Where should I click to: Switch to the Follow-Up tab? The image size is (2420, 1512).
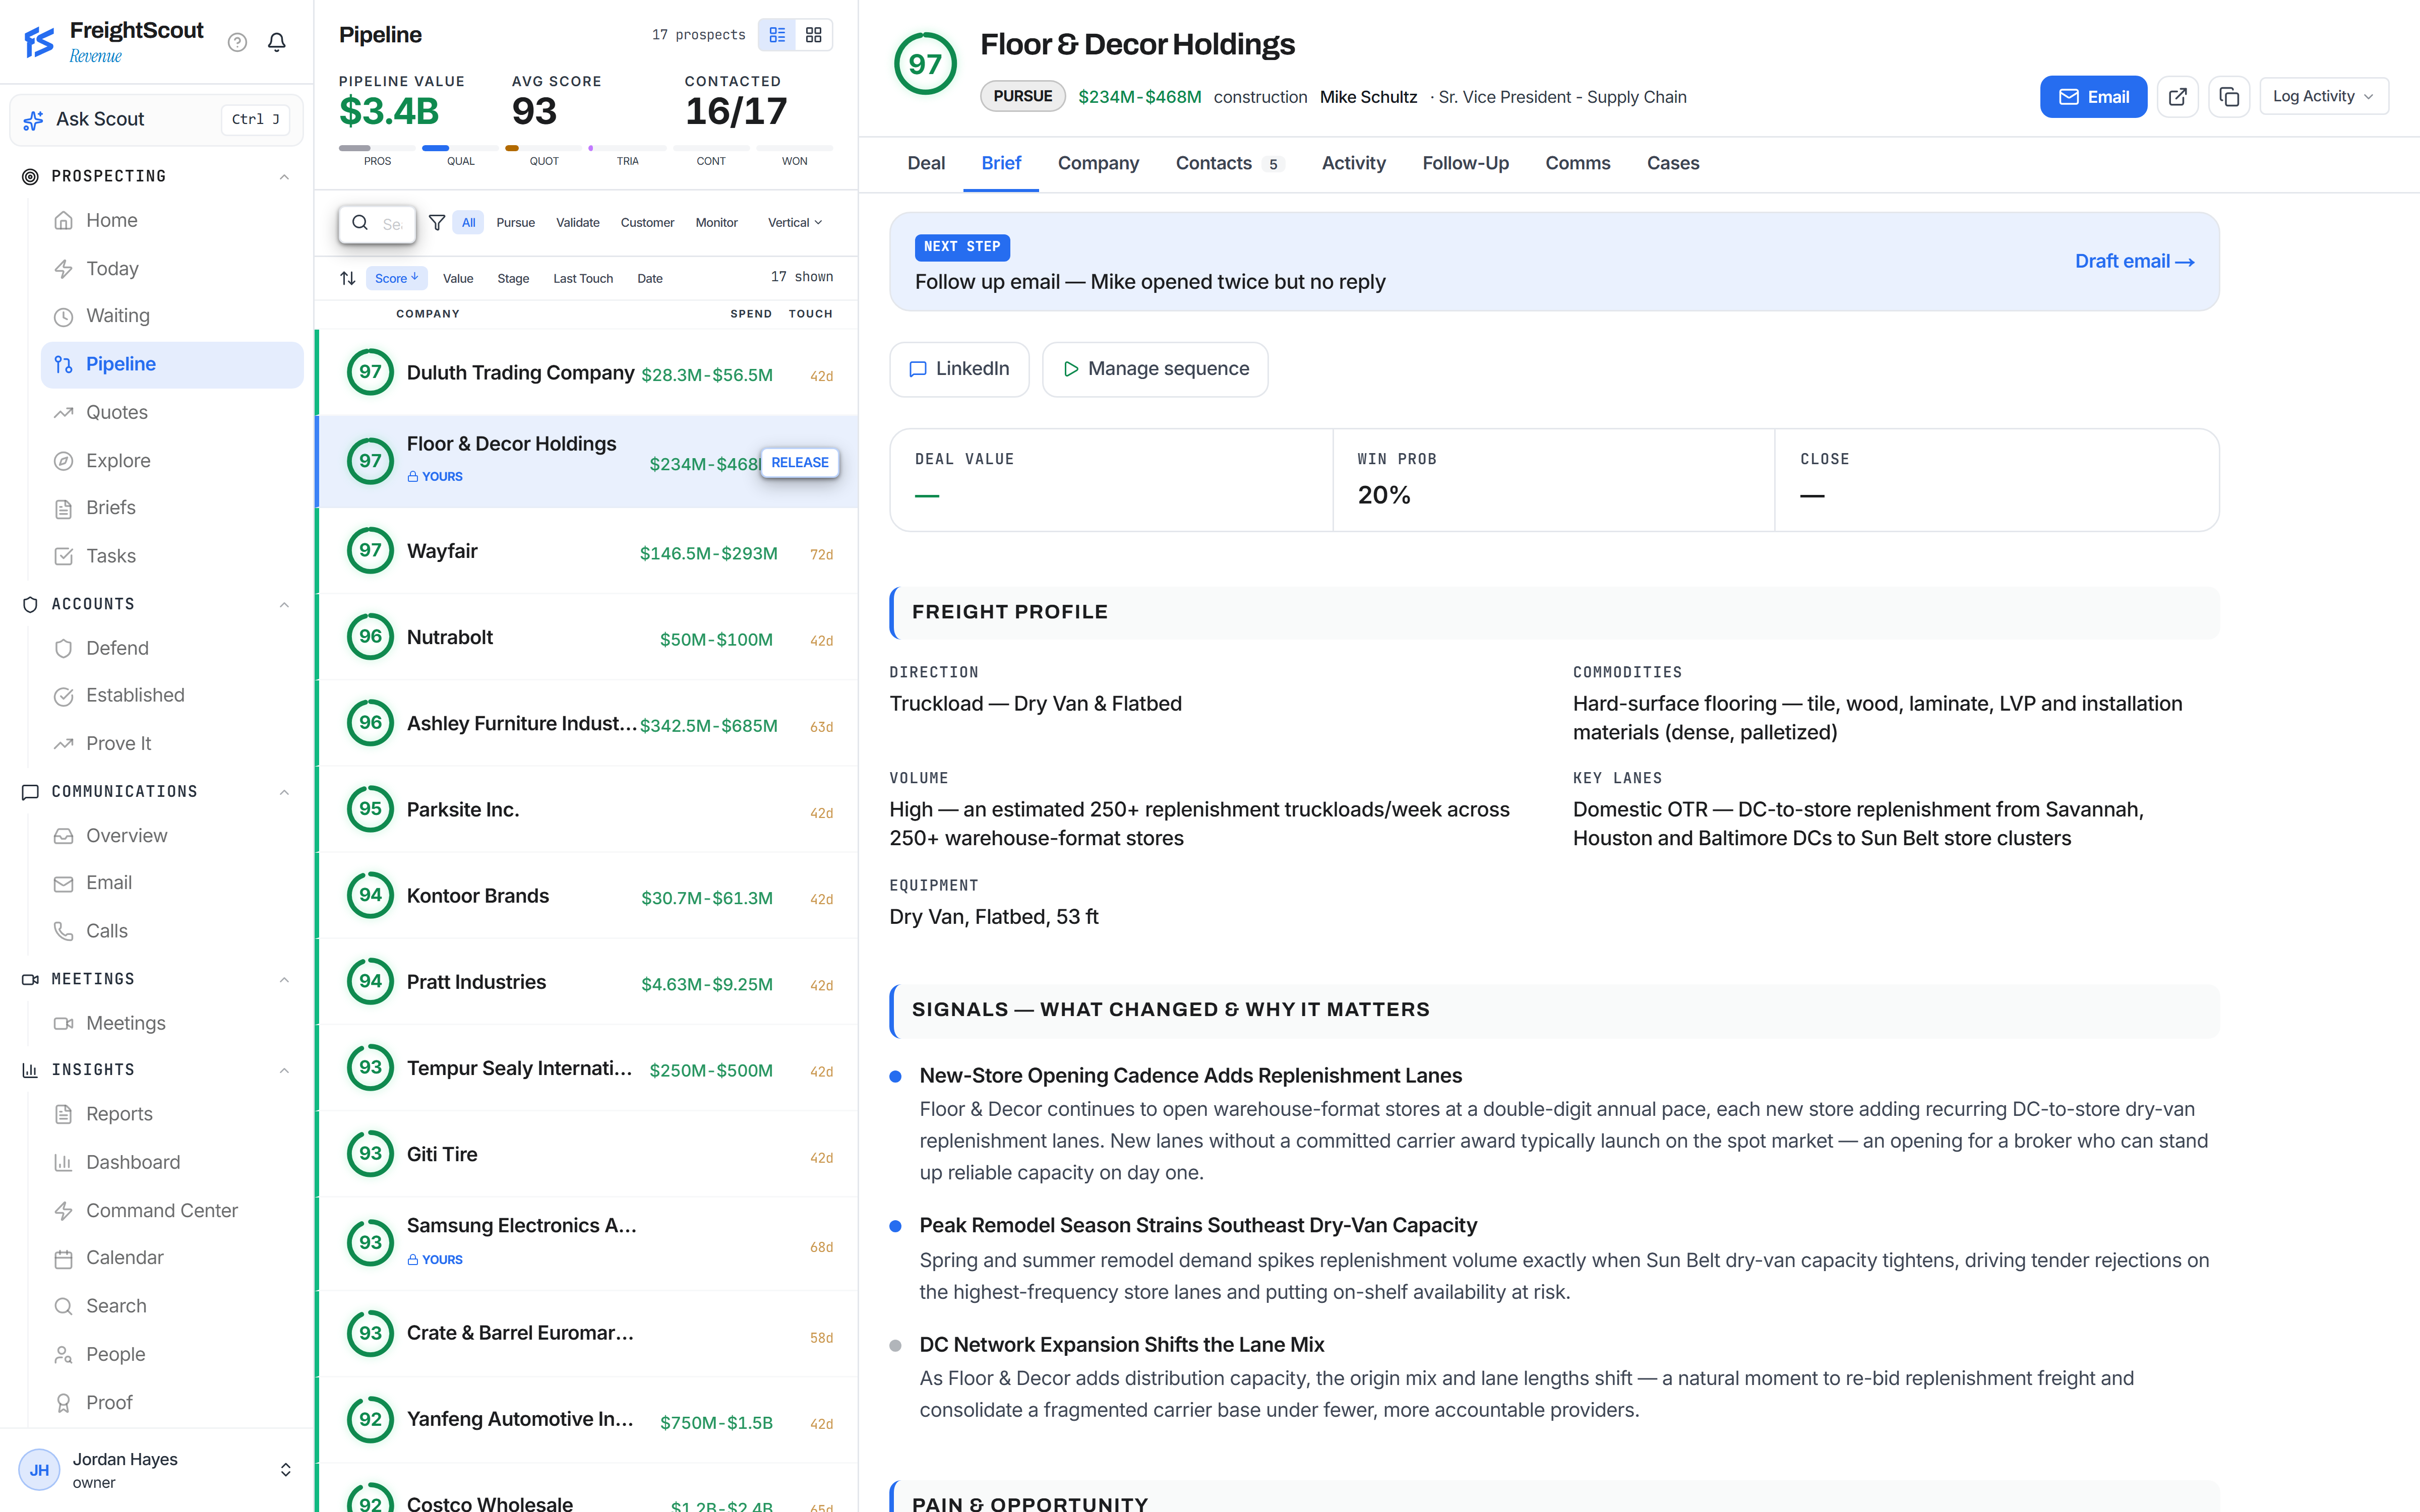(1465, 163)
